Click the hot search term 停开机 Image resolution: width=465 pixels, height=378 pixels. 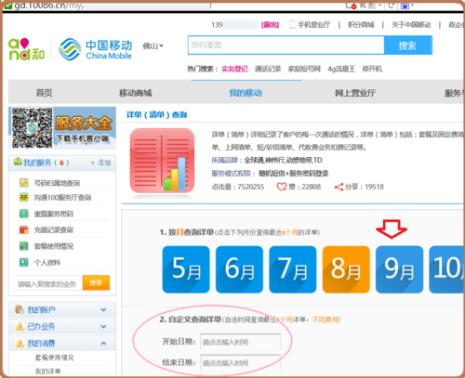[x=372, y=69]
